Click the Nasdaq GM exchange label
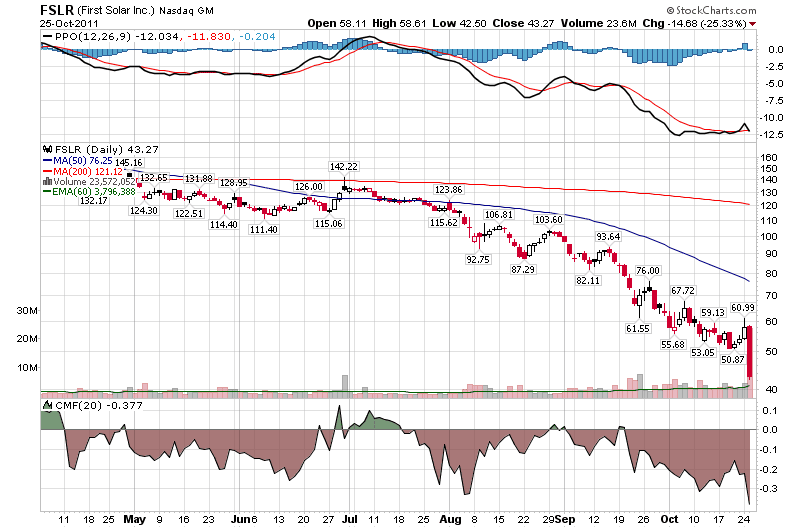 pos(186,11)
